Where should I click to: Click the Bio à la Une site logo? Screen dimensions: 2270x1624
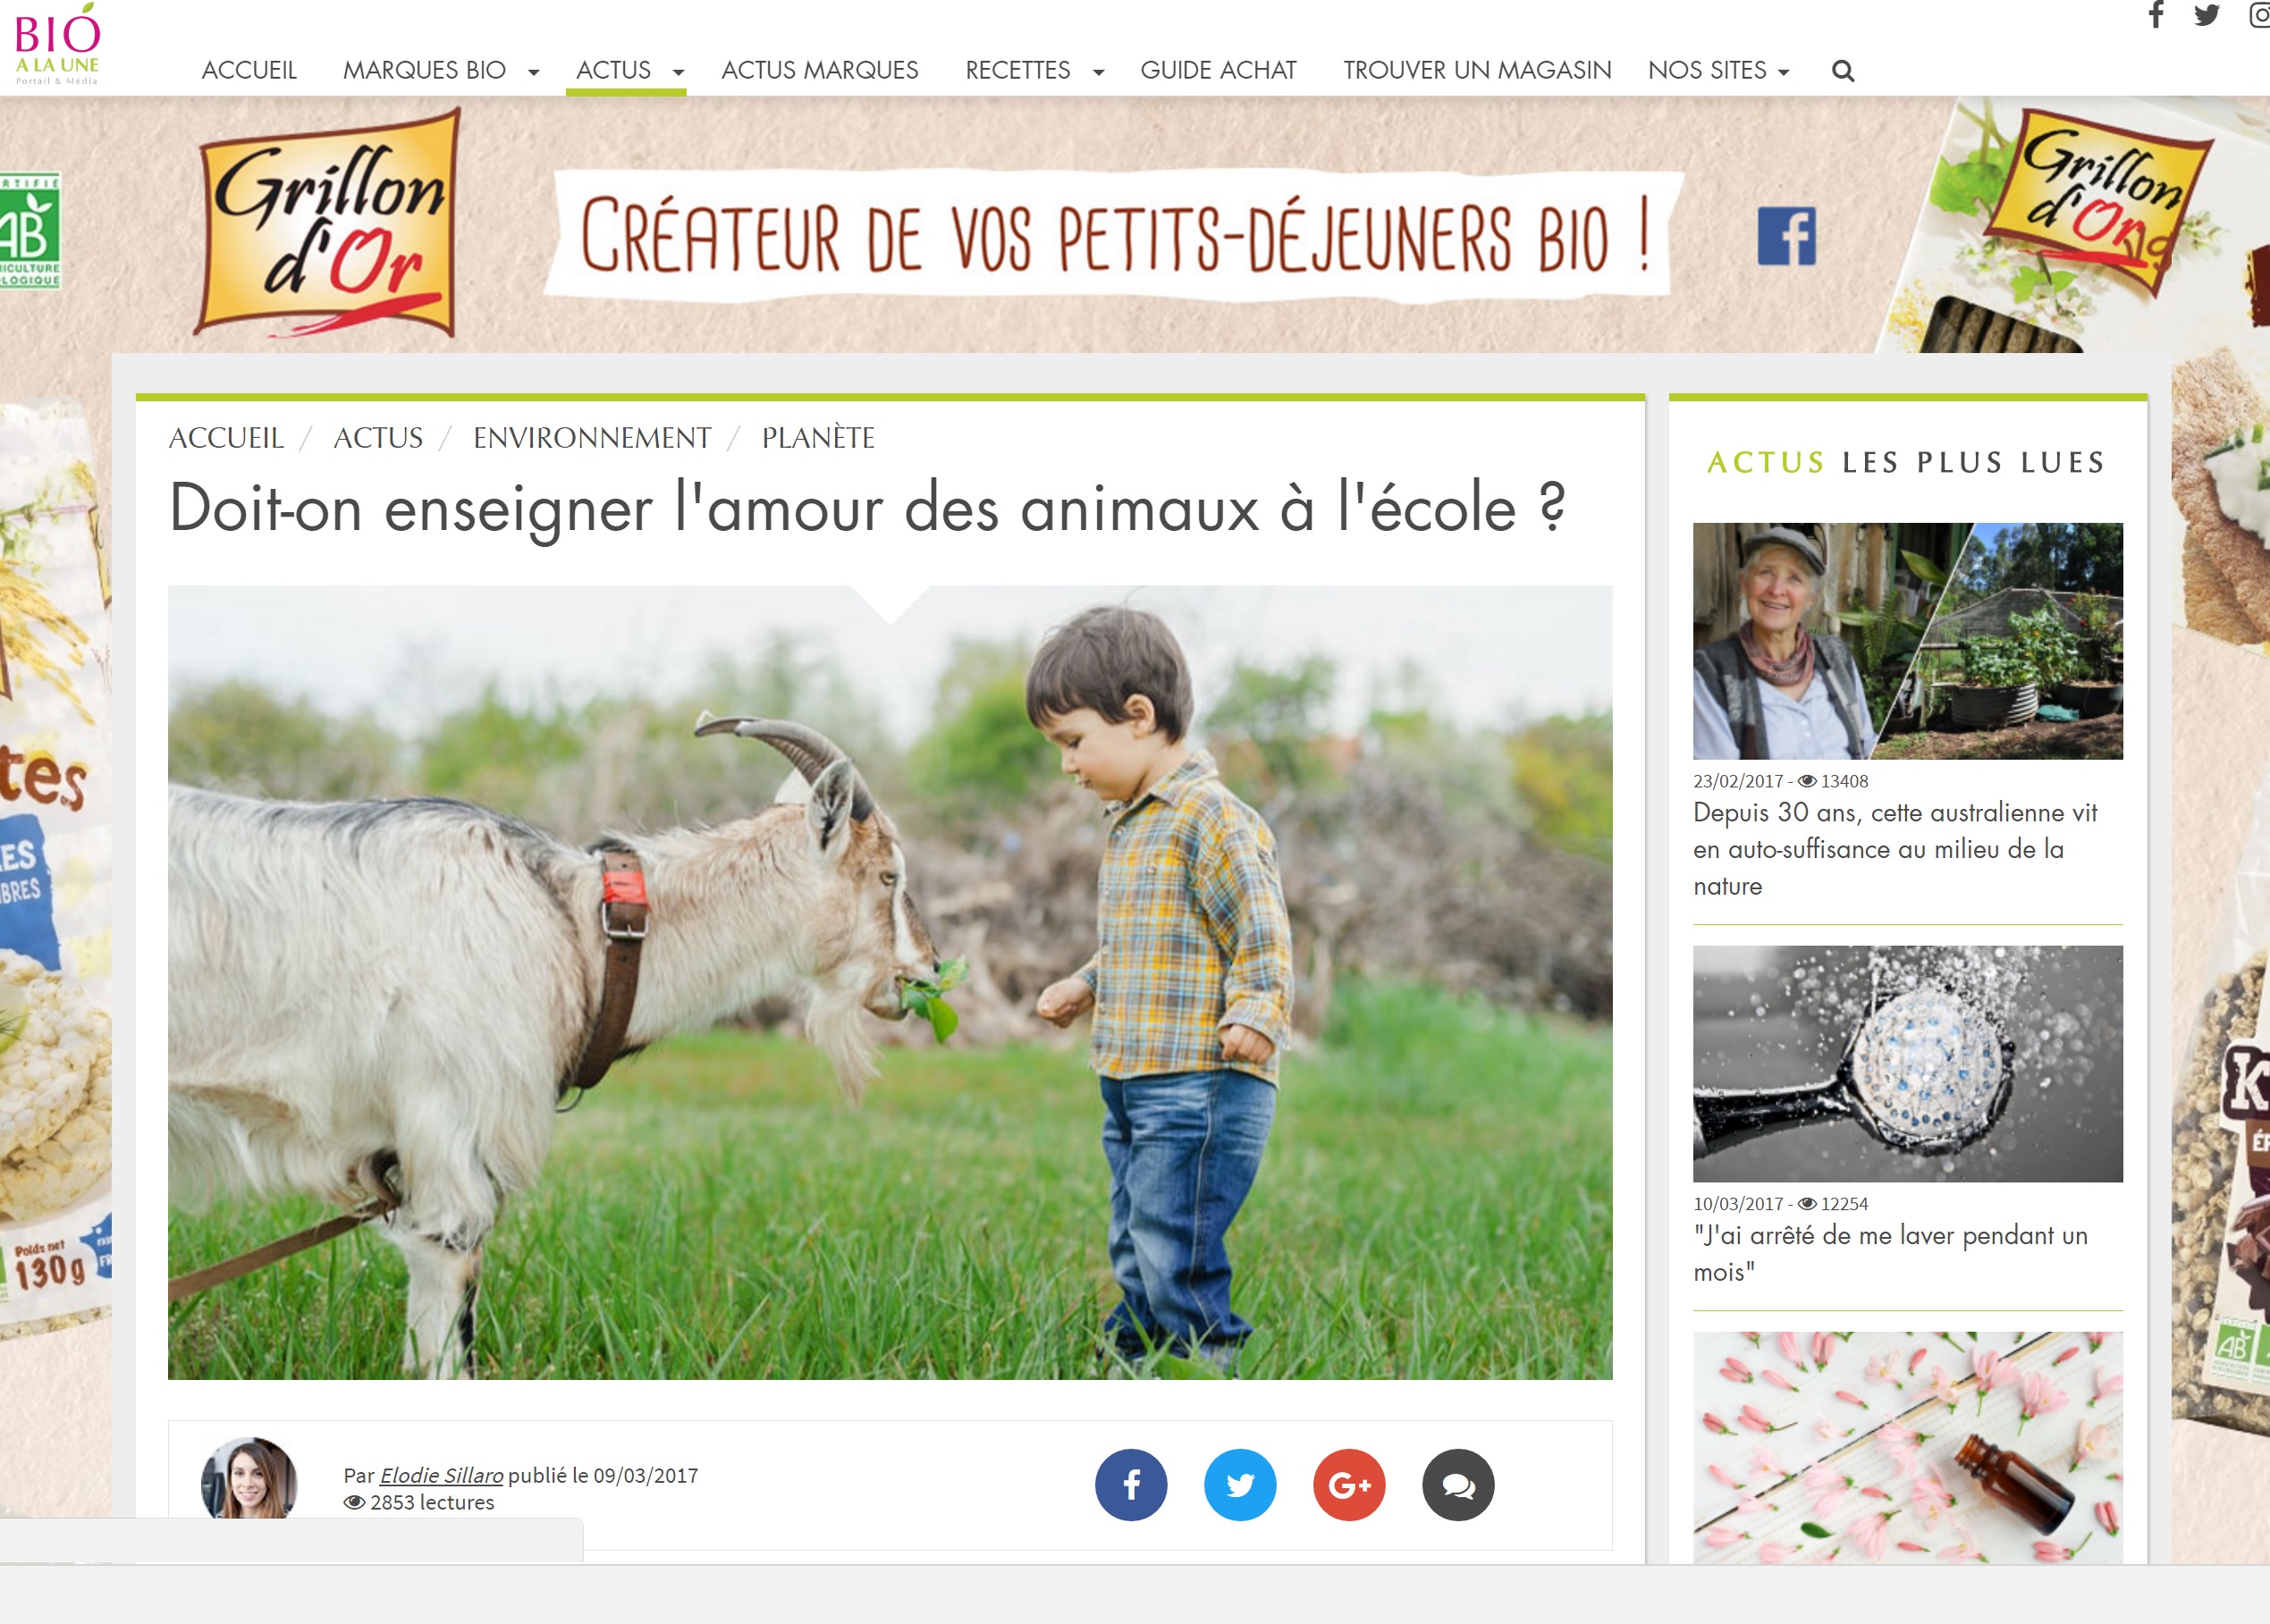click(x=57, y=44)
